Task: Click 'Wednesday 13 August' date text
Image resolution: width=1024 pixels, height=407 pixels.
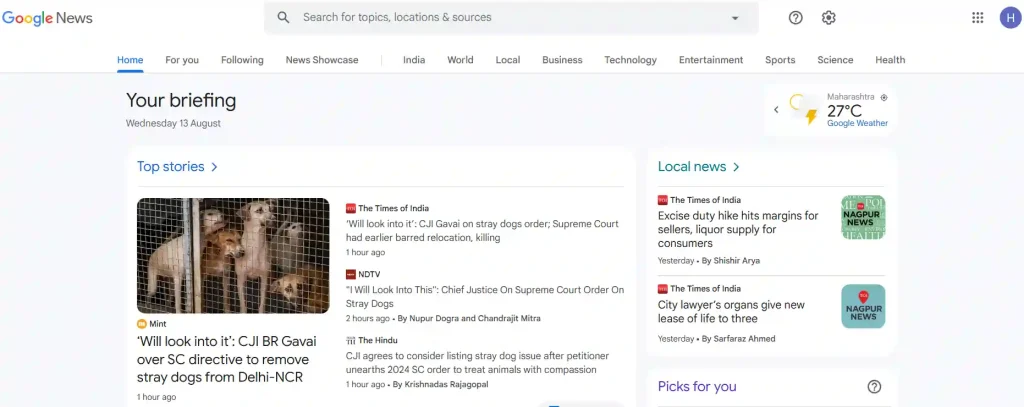Action: [173, 123]
